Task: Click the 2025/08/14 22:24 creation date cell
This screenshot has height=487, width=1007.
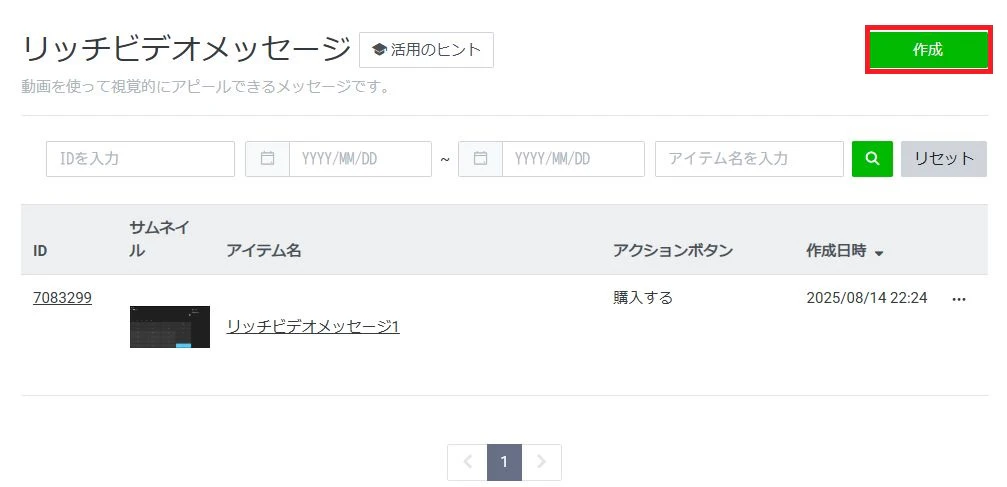Action: (866, 298)
